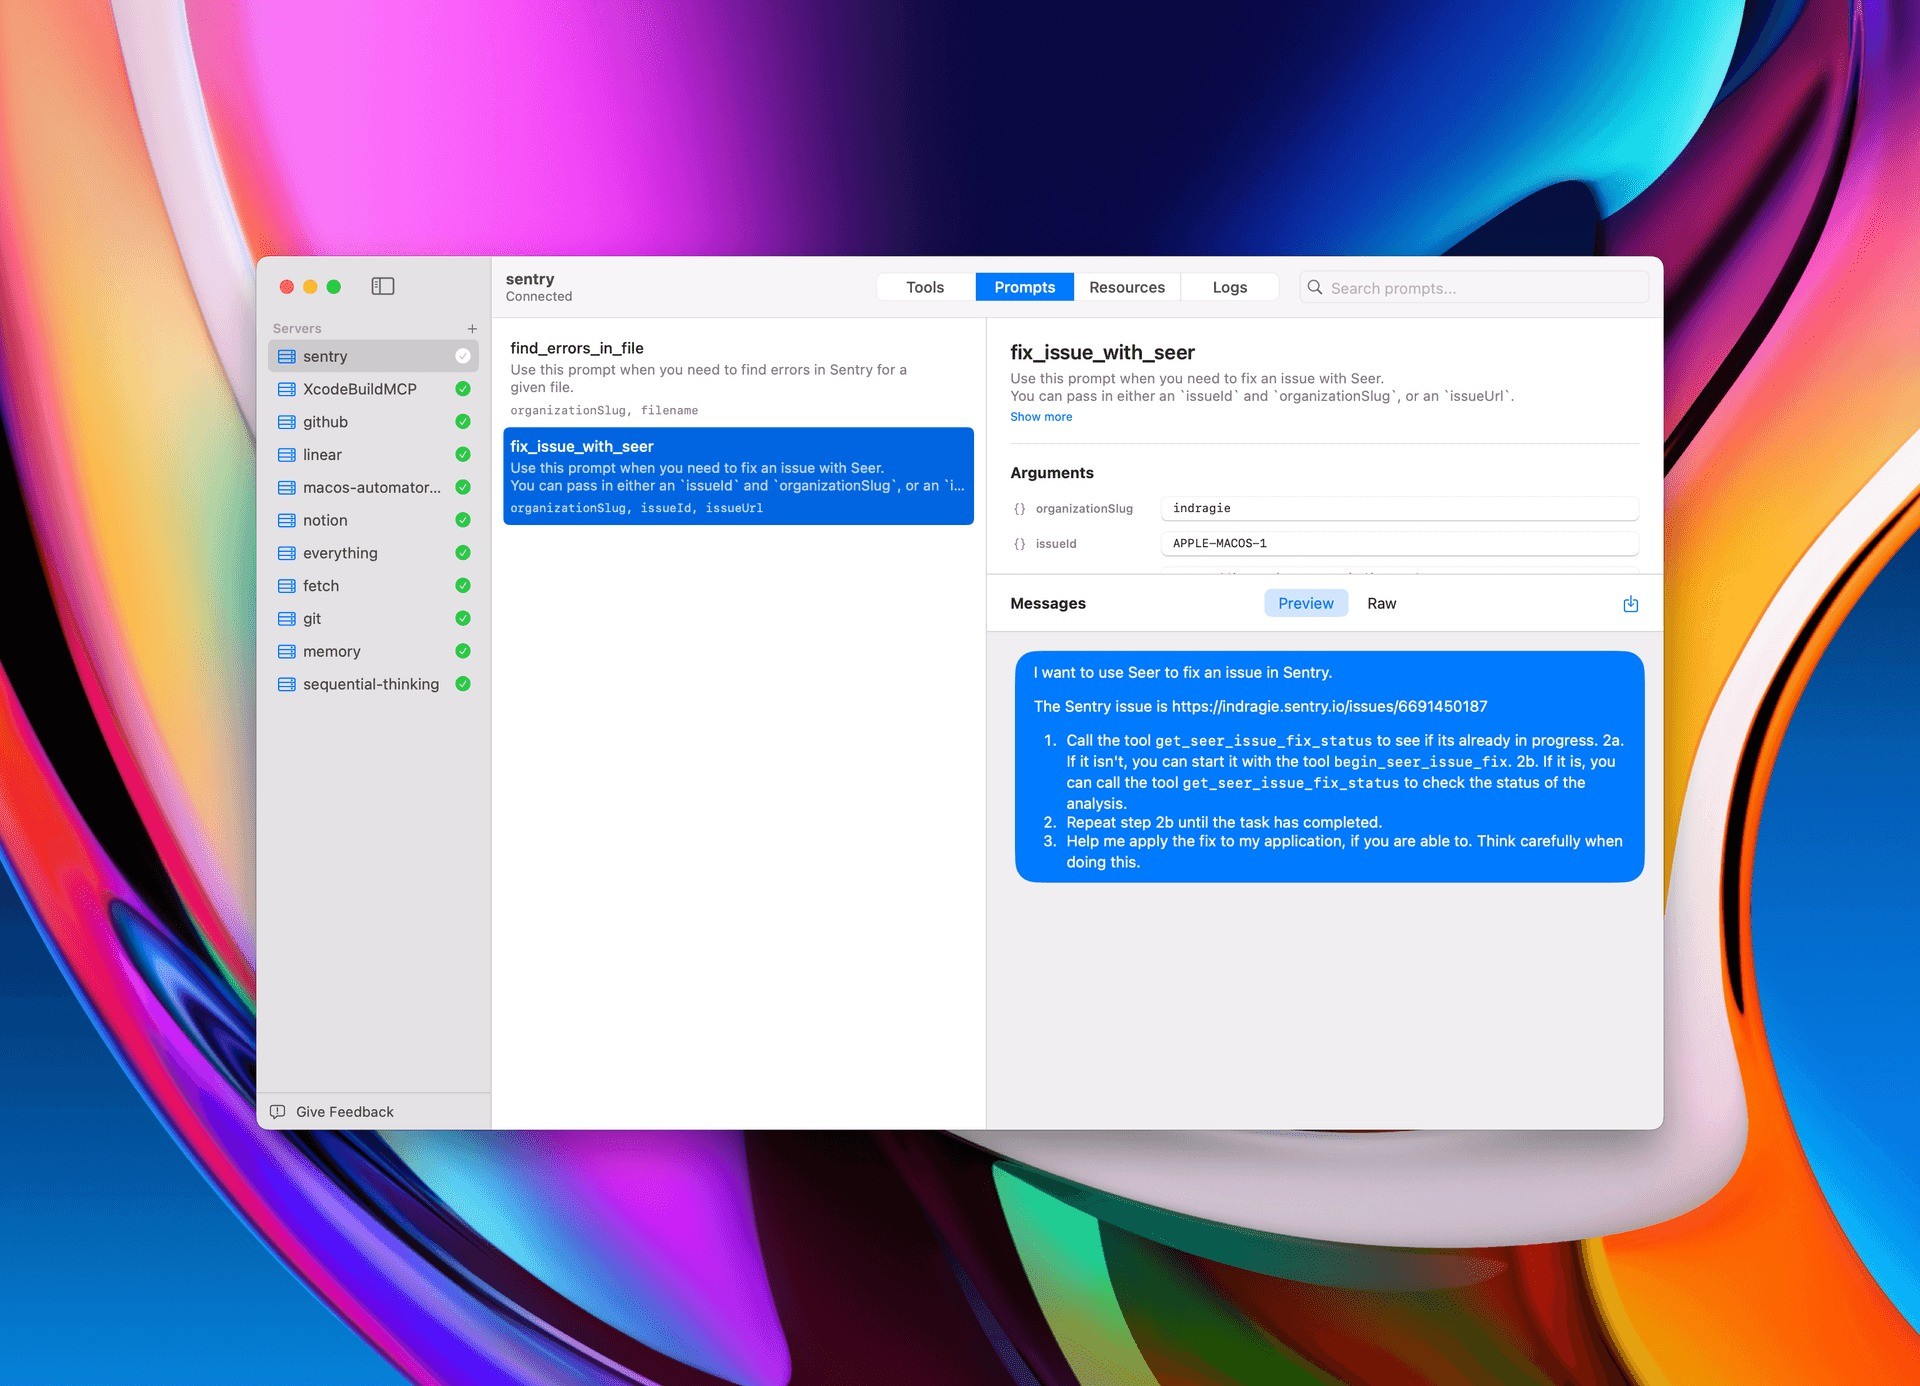1920x1386 pixels.
Task: Click the green status badge on notion server
Action: click(x=462, y=520)
